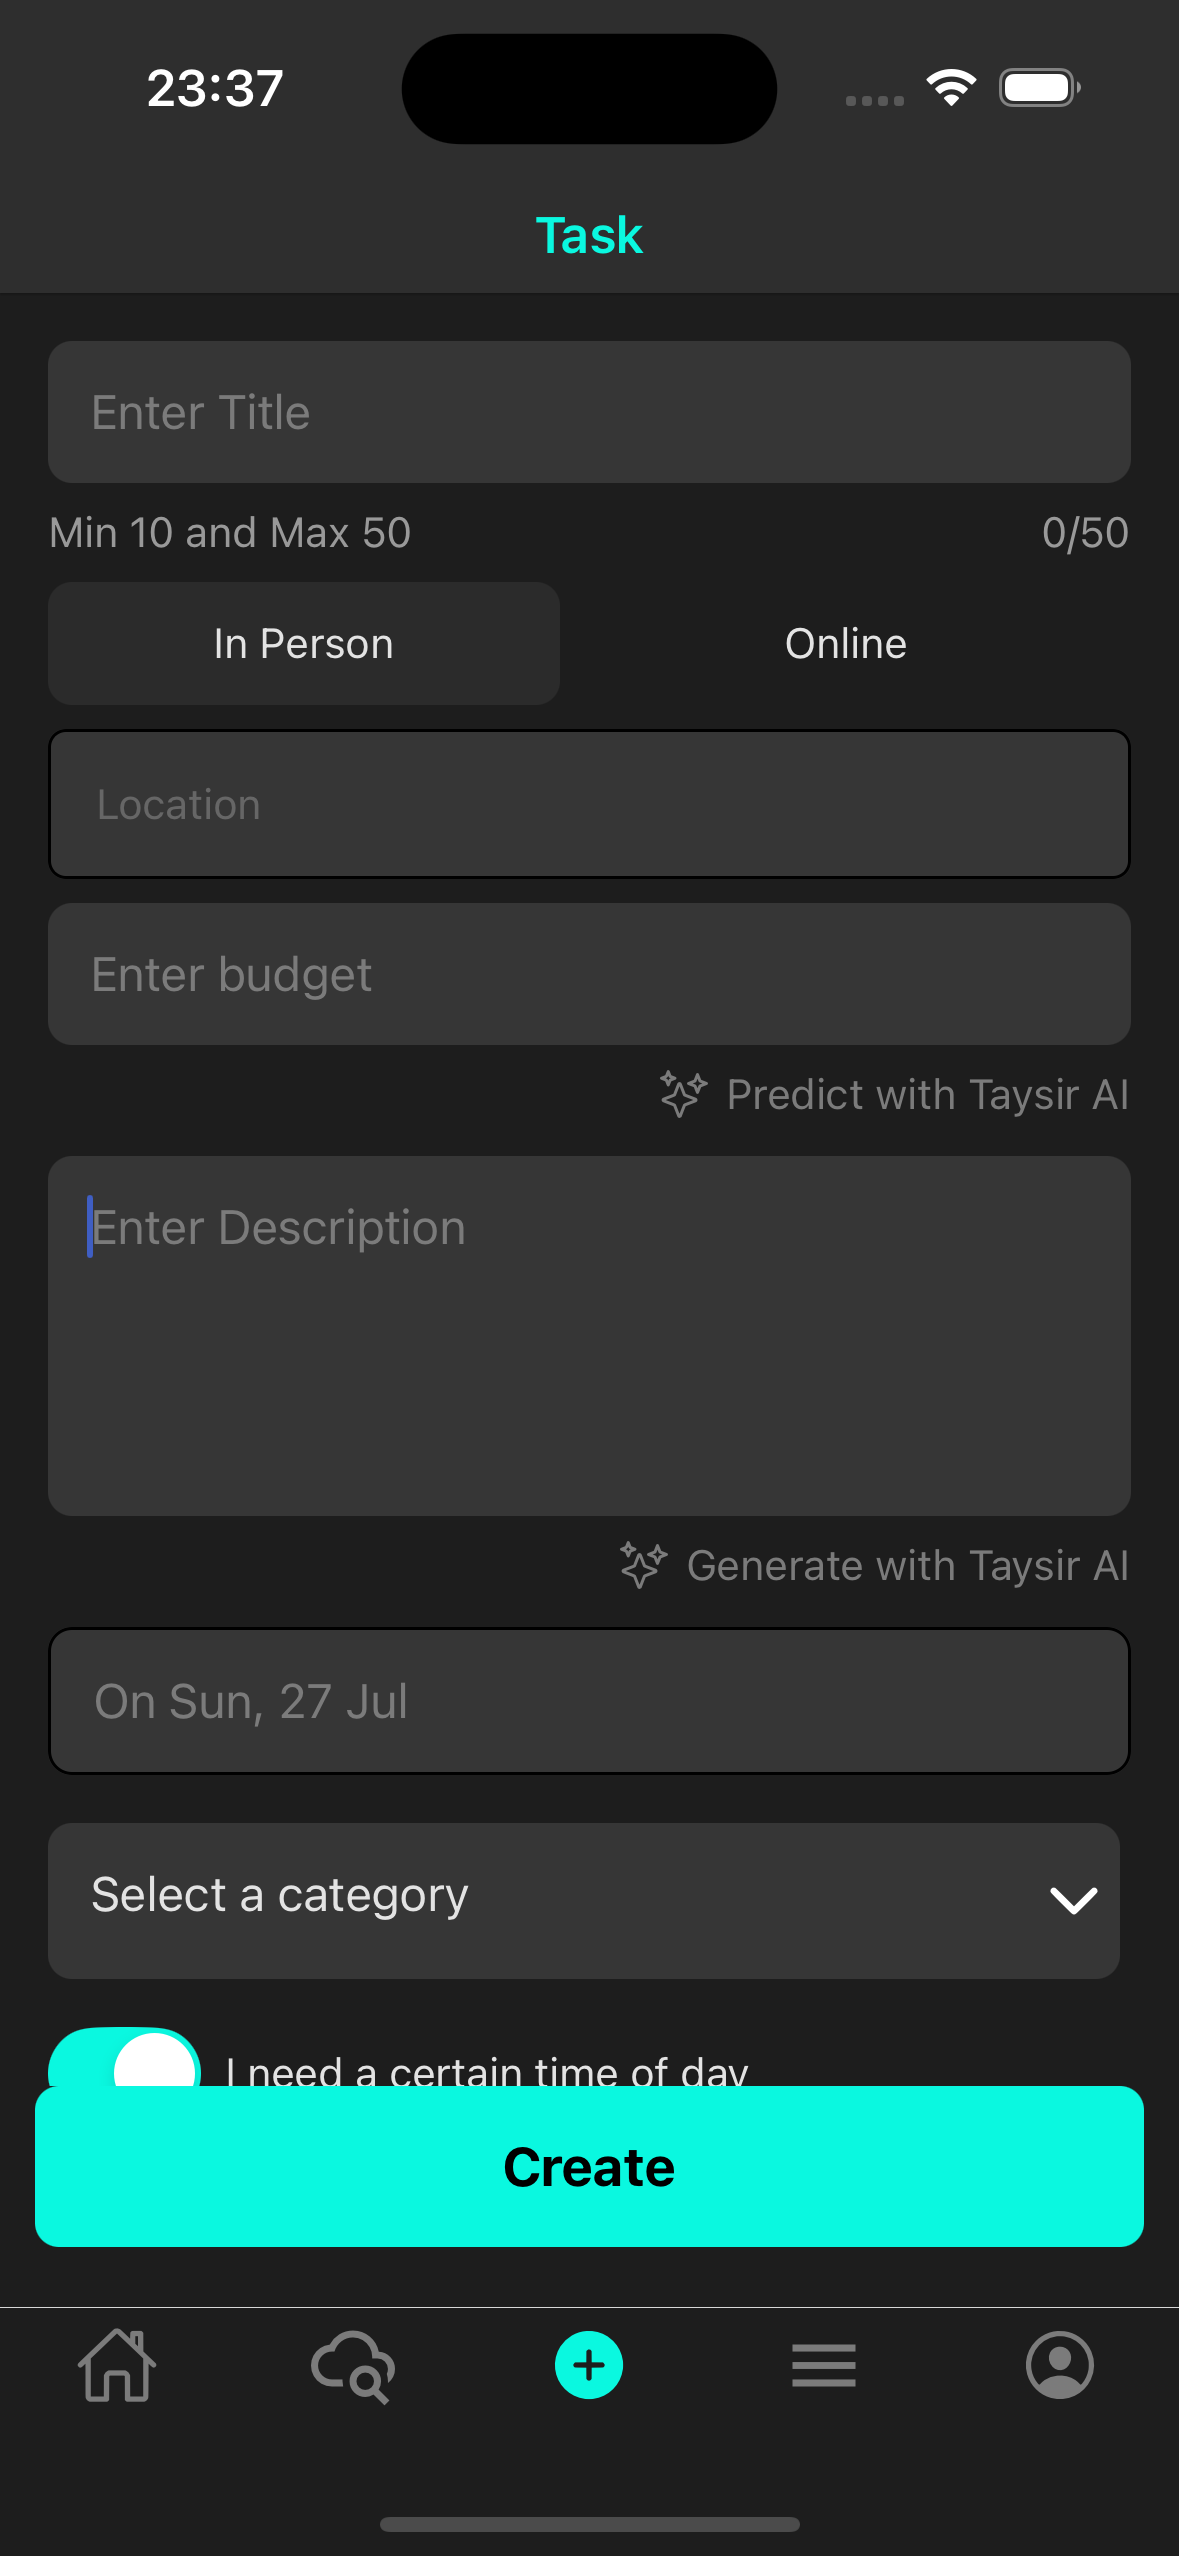Click into the Enter budget field

coord(589,974)
